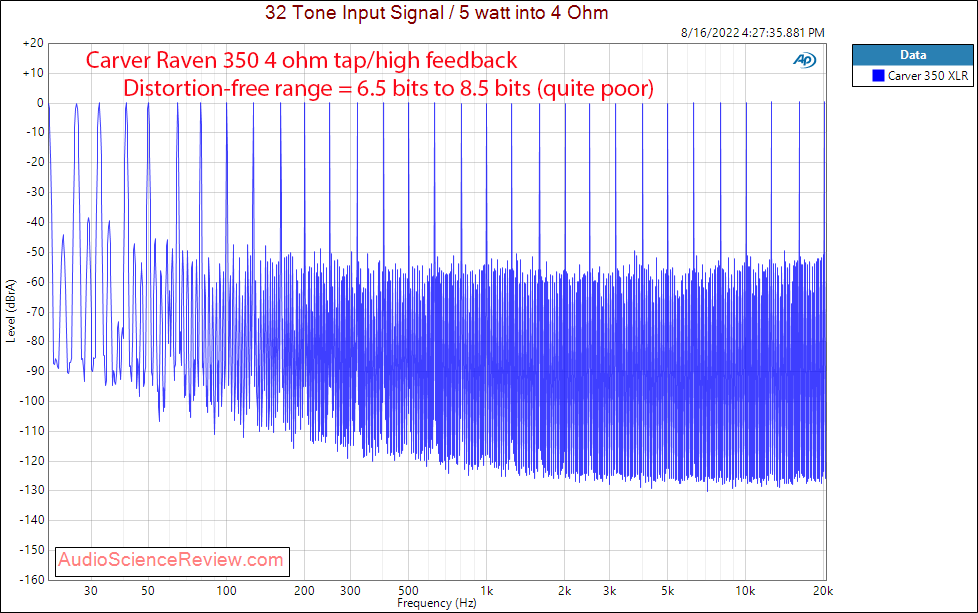Click the 2k tick label on the frequency axis

pos(564,591)
